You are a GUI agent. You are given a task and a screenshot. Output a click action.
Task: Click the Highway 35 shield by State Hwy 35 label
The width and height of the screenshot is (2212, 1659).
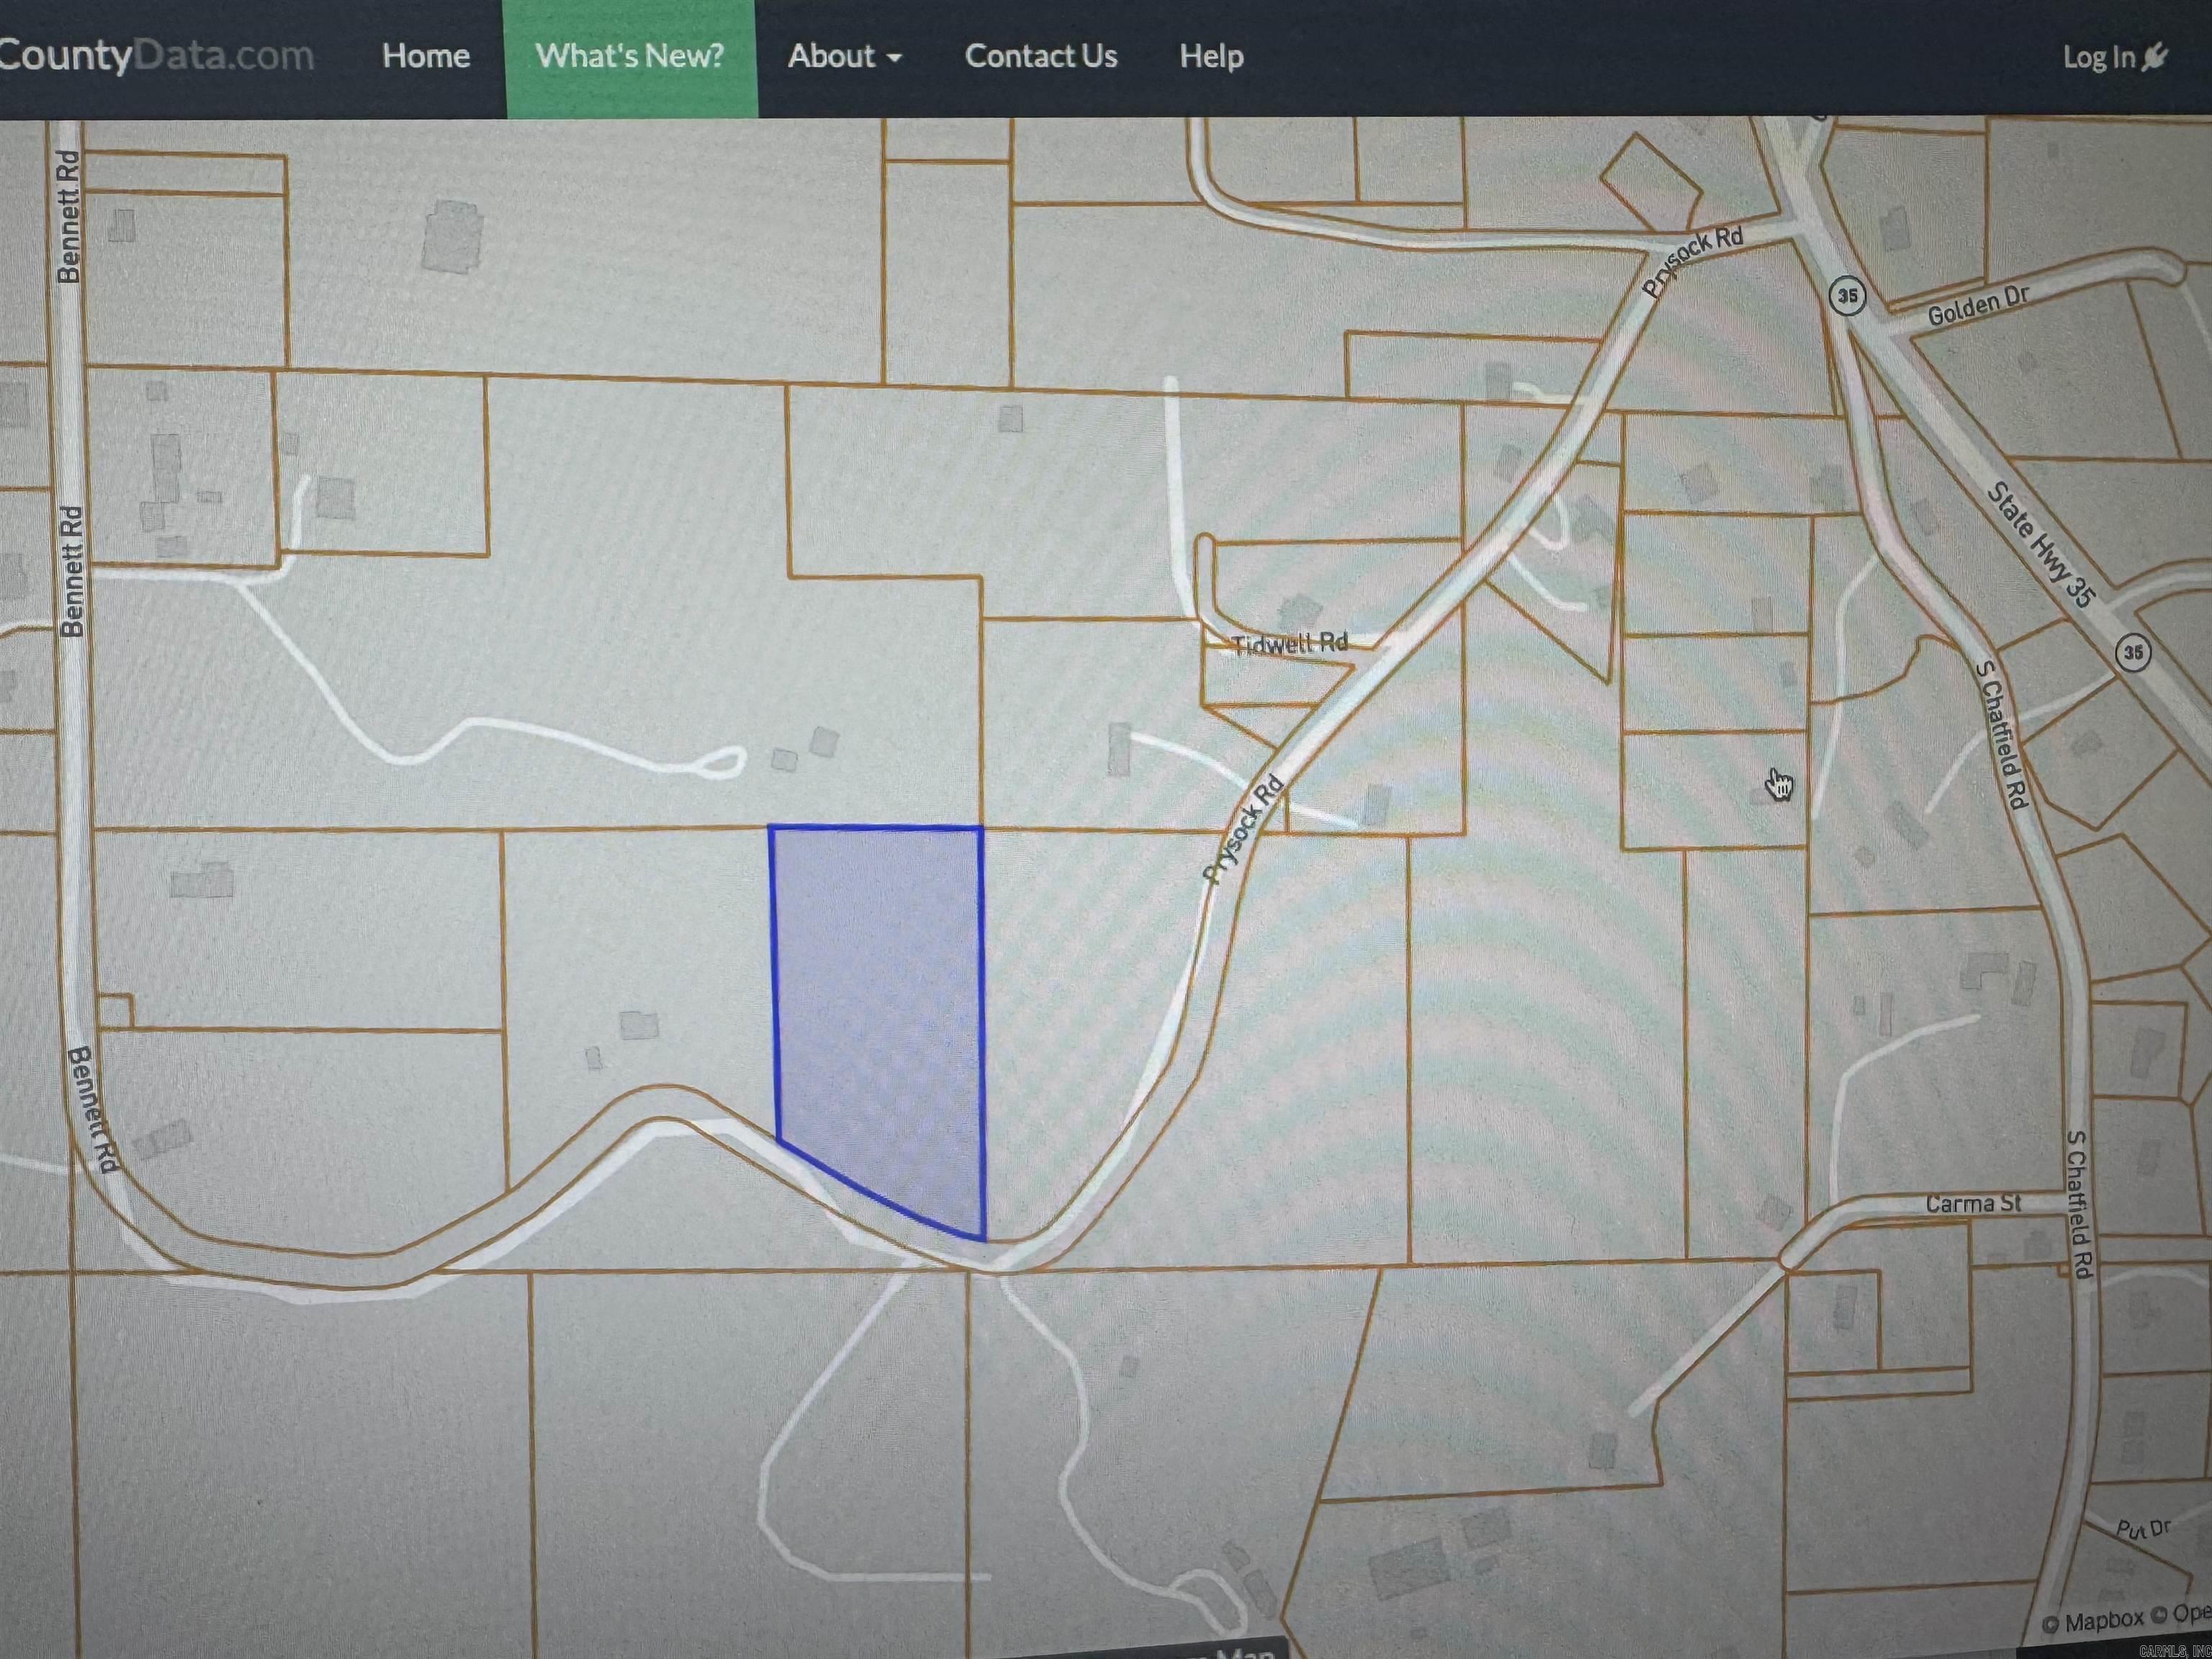tap(2133, 653)
